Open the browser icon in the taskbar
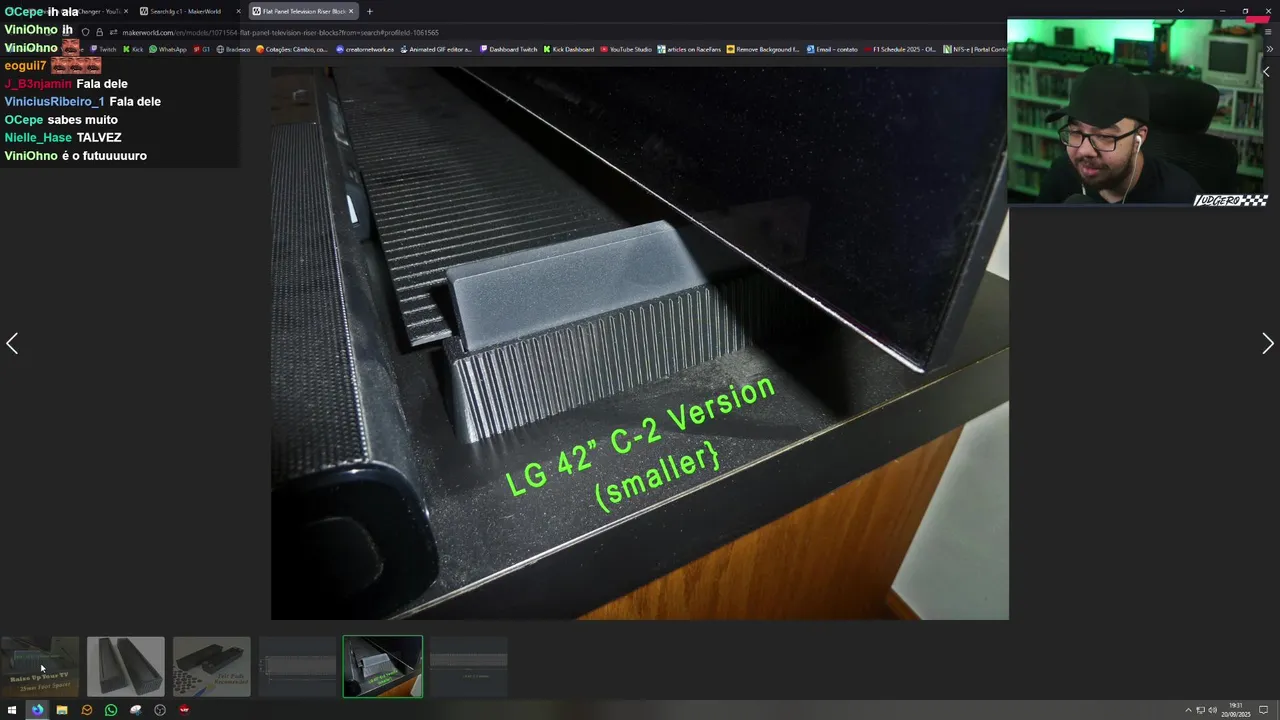1280x720 pixels. coord(37,710)
